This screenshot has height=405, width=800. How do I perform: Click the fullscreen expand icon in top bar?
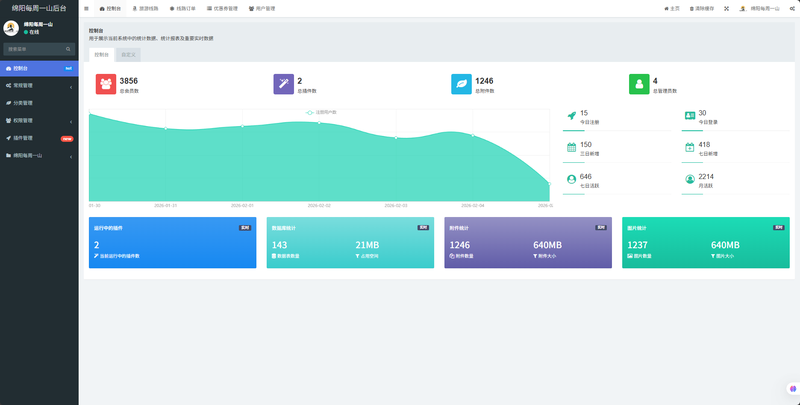[x=727, y=9]
